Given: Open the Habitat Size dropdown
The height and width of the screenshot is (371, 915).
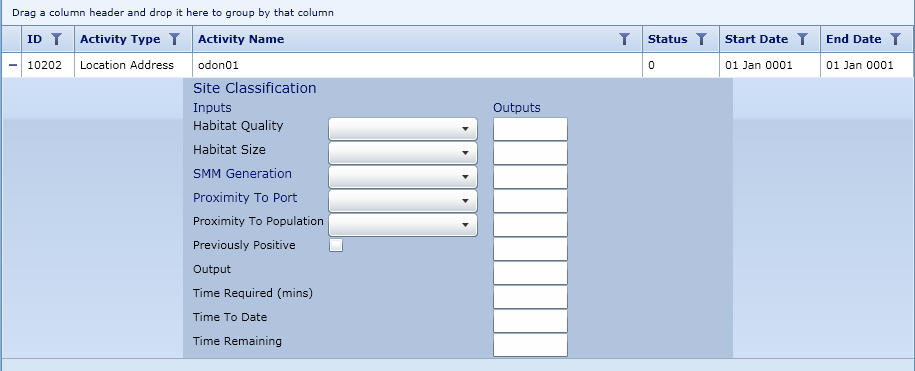Looking at the screenshot, I should [x=403, y=153].
